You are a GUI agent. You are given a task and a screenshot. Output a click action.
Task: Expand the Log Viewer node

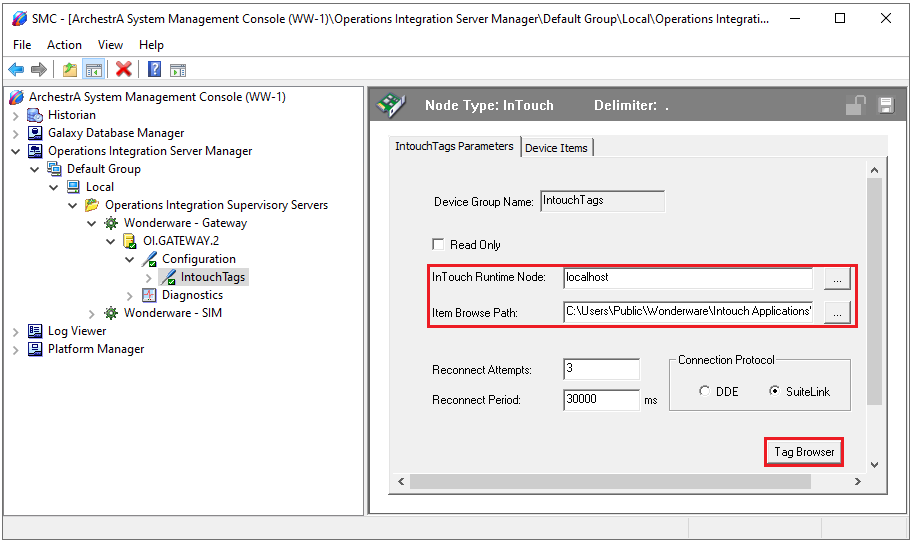pos(16,332)
